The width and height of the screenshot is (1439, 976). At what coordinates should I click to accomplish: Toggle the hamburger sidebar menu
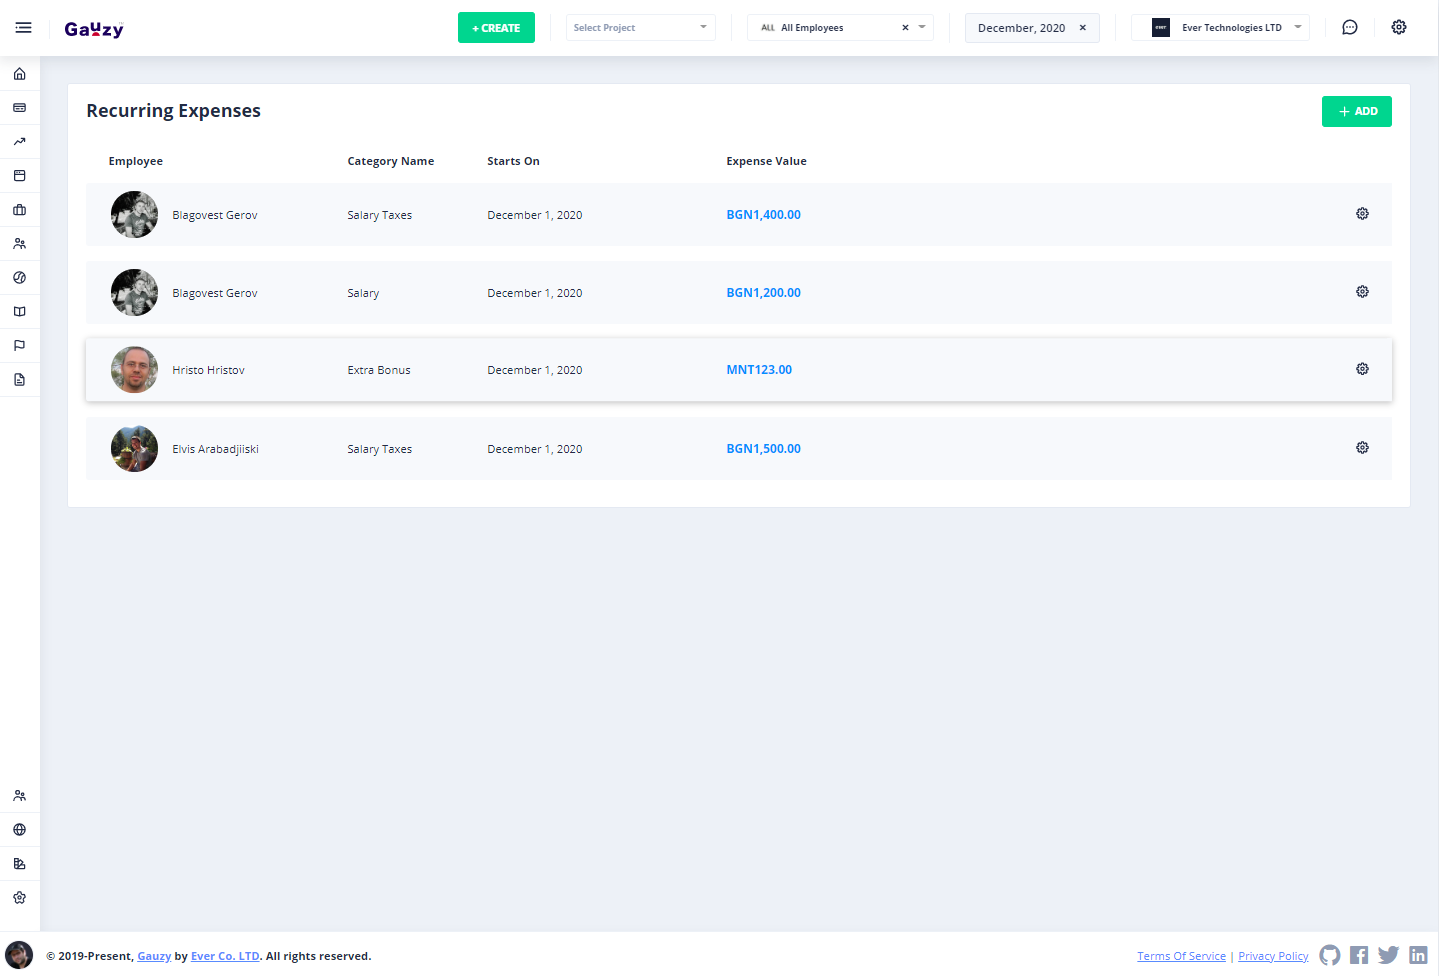coord(23,28)
